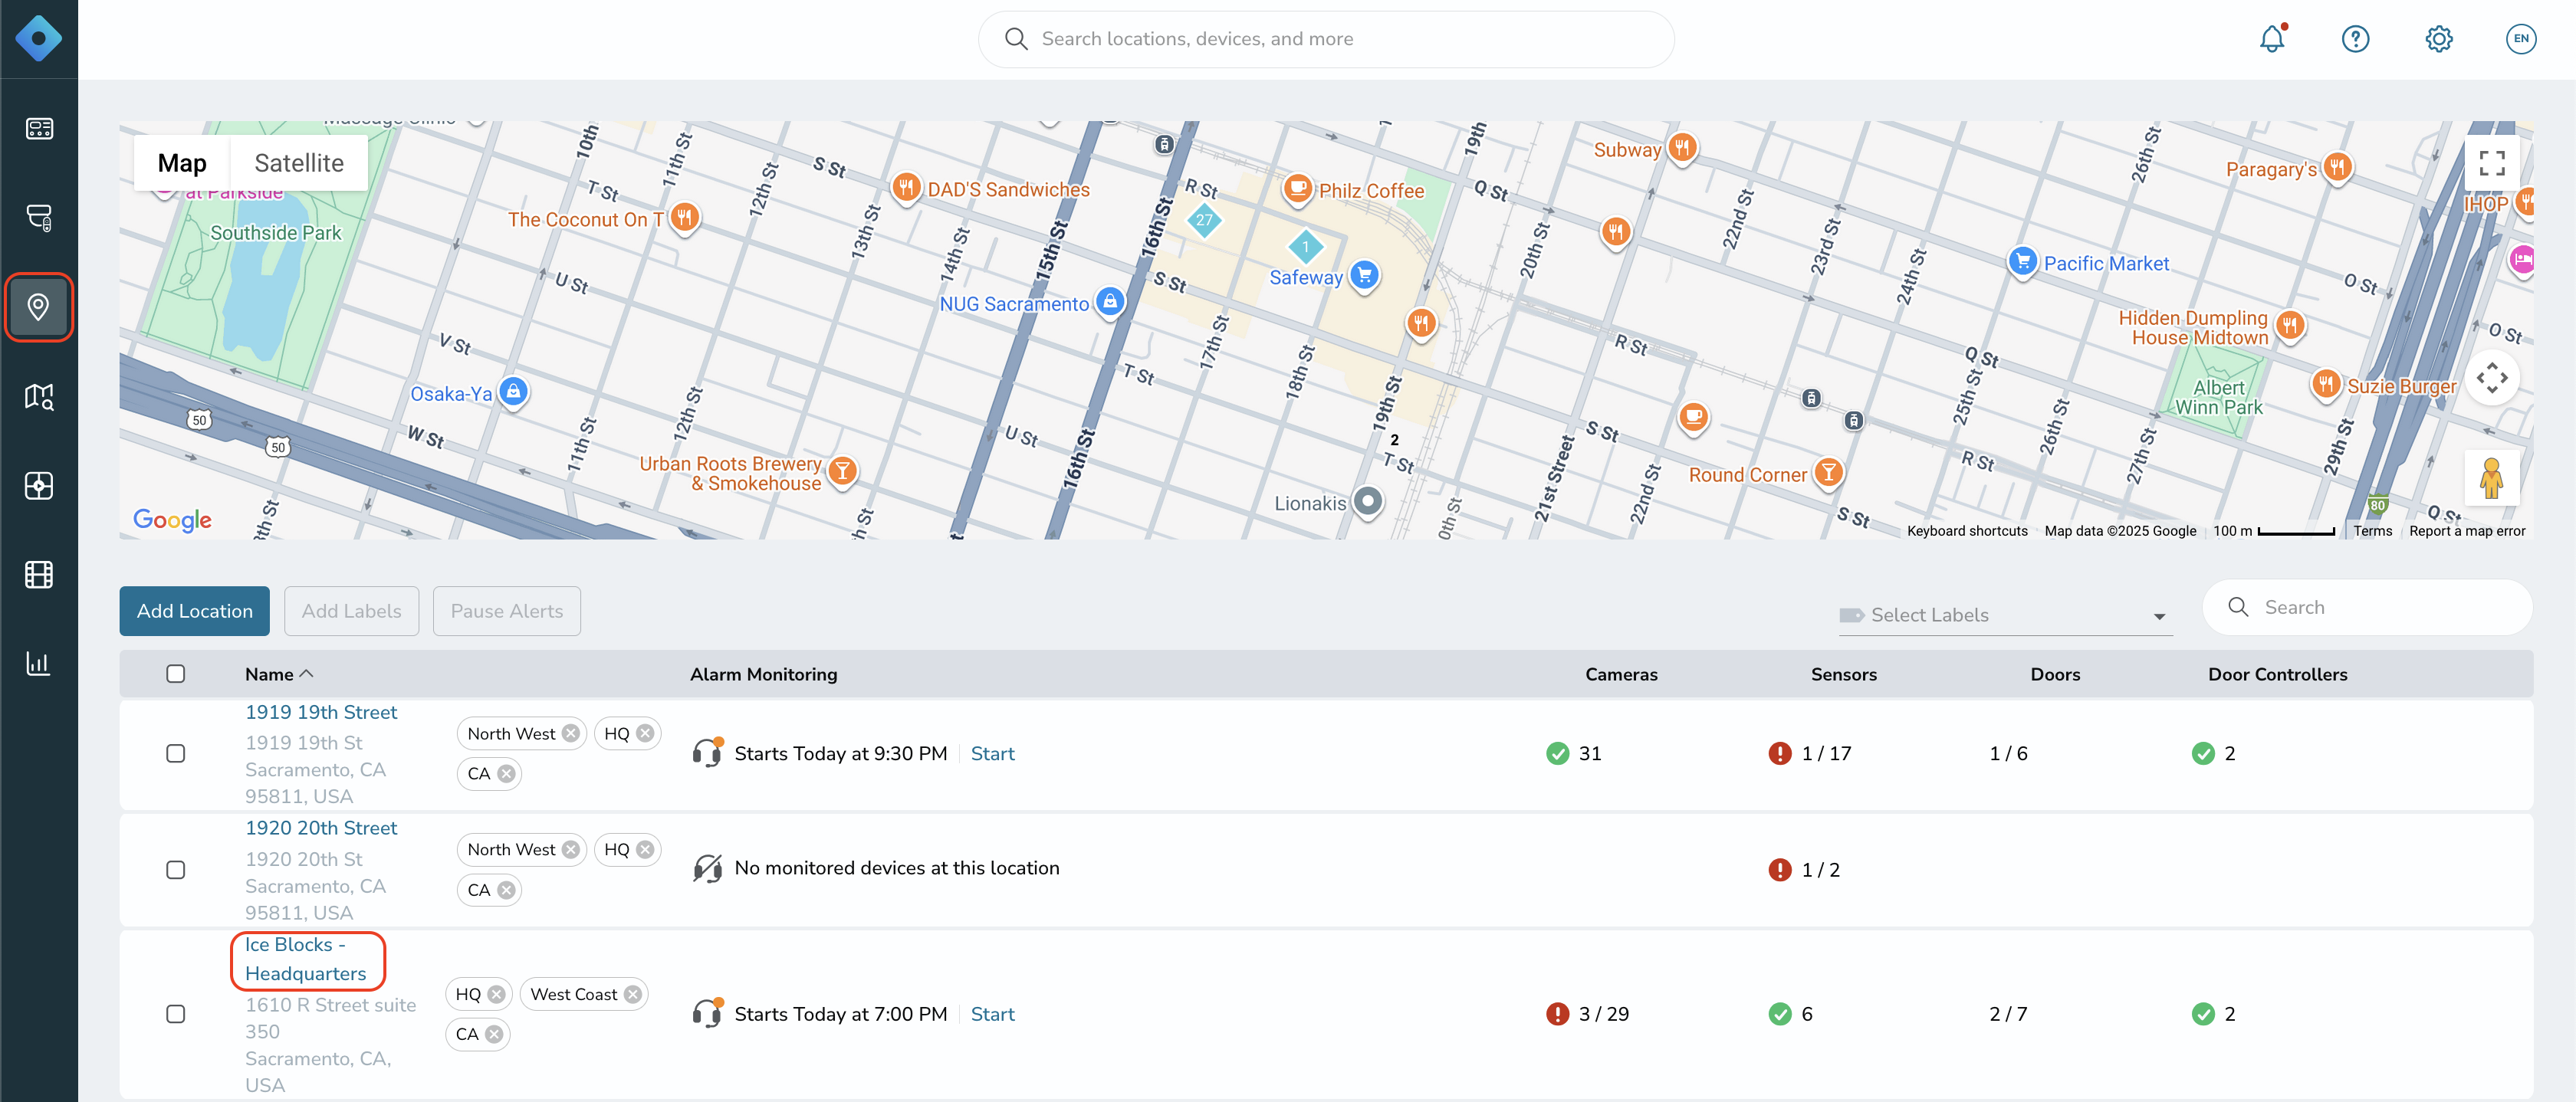Switch to Map view tab
This screenshot has height=1102, width=2576.
[x=182, y=163]
